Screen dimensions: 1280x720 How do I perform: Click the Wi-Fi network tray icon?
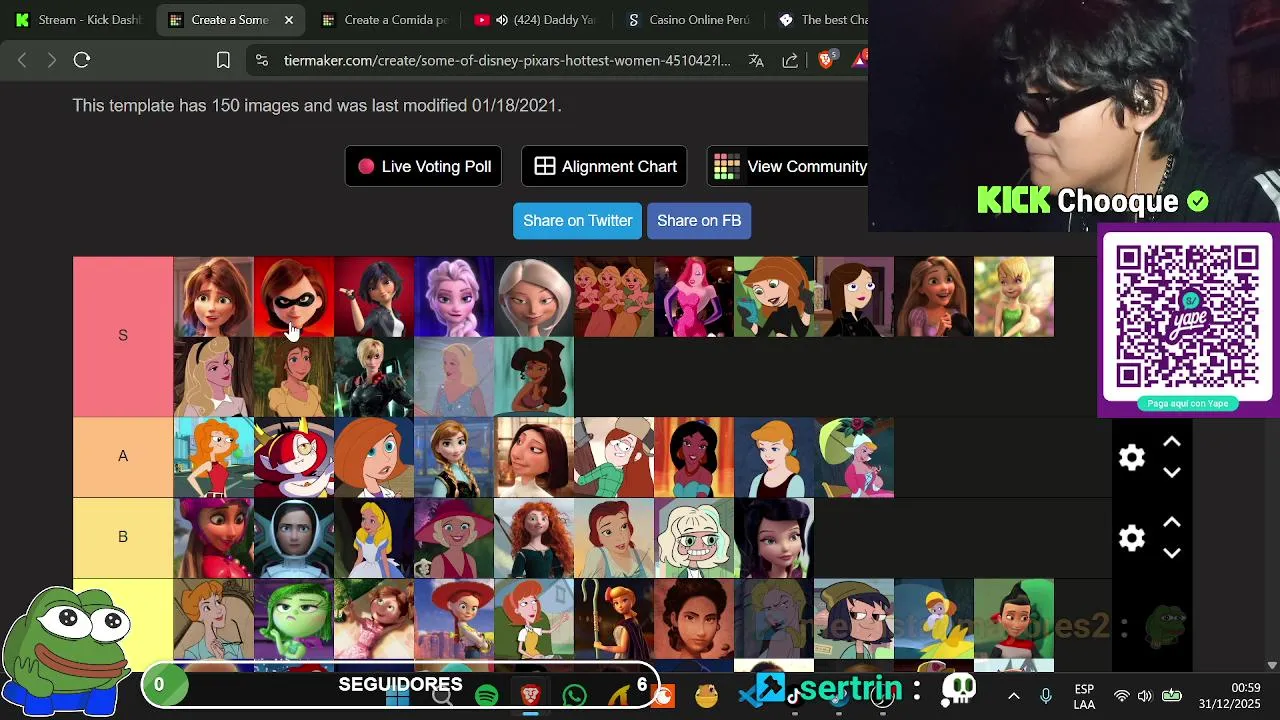[x=1121, y=696]
